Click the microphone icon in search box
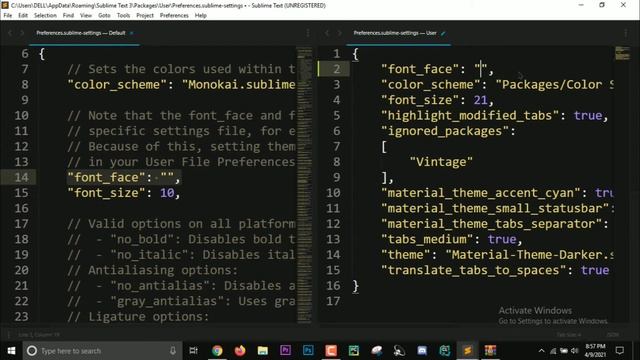The height and width of the screenshot is (360, 640). pos(173,351)
